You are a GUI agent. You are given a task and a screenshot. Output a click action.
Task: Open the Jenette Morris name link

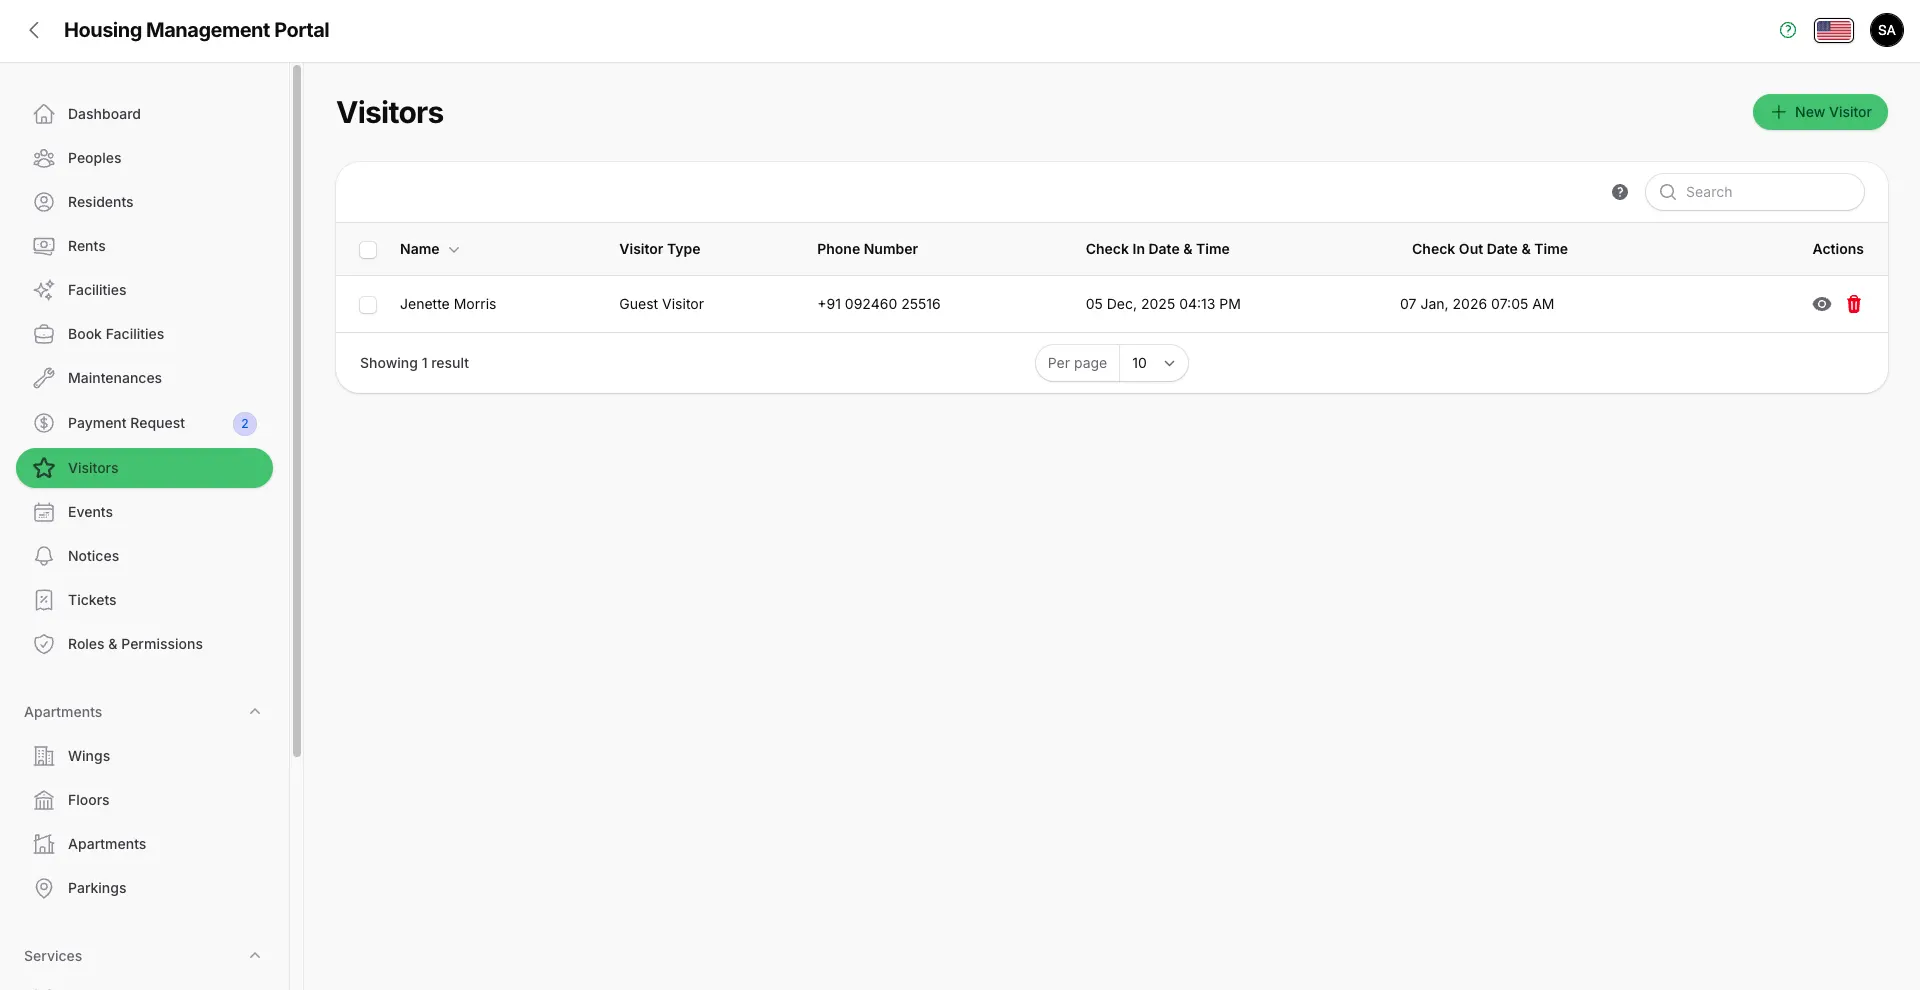[x=447, y=304]
